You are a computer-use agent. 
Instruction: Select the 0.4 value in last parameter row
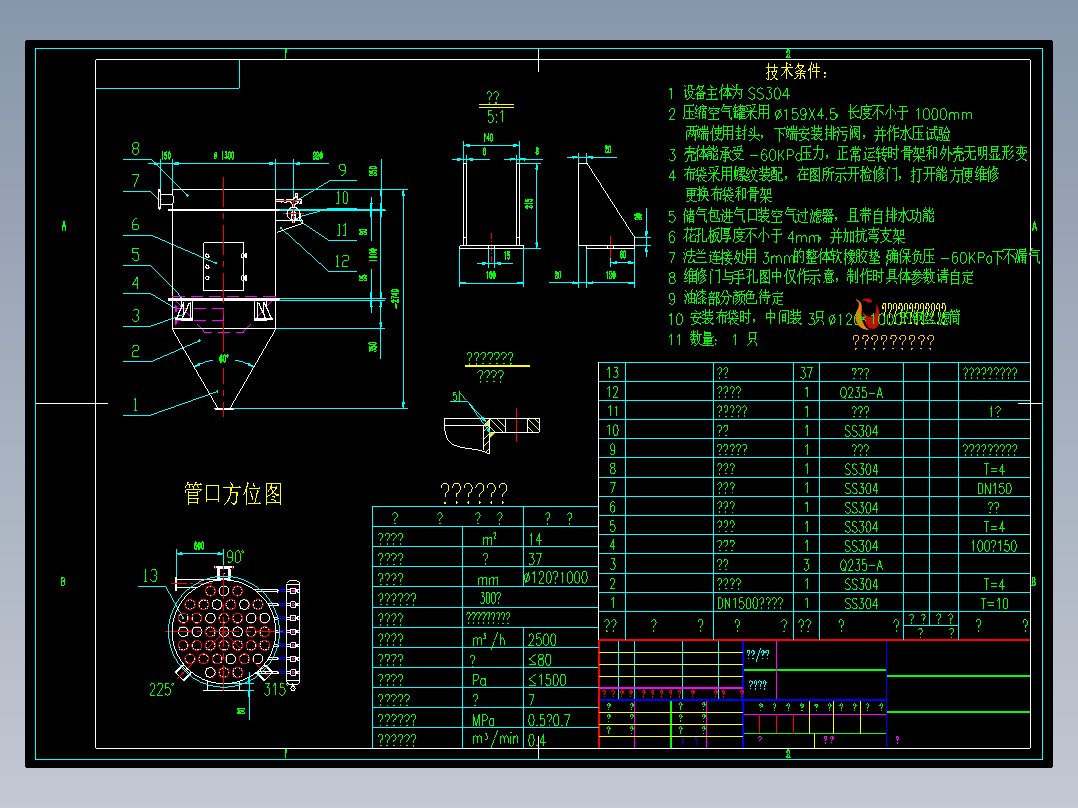537,741
